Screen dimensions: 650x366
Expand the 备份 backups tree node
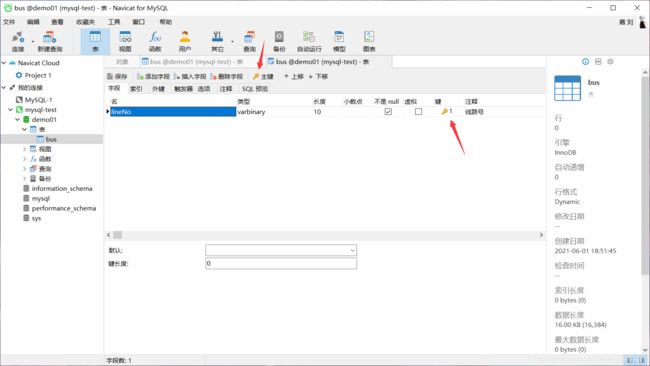pos(24,179)
